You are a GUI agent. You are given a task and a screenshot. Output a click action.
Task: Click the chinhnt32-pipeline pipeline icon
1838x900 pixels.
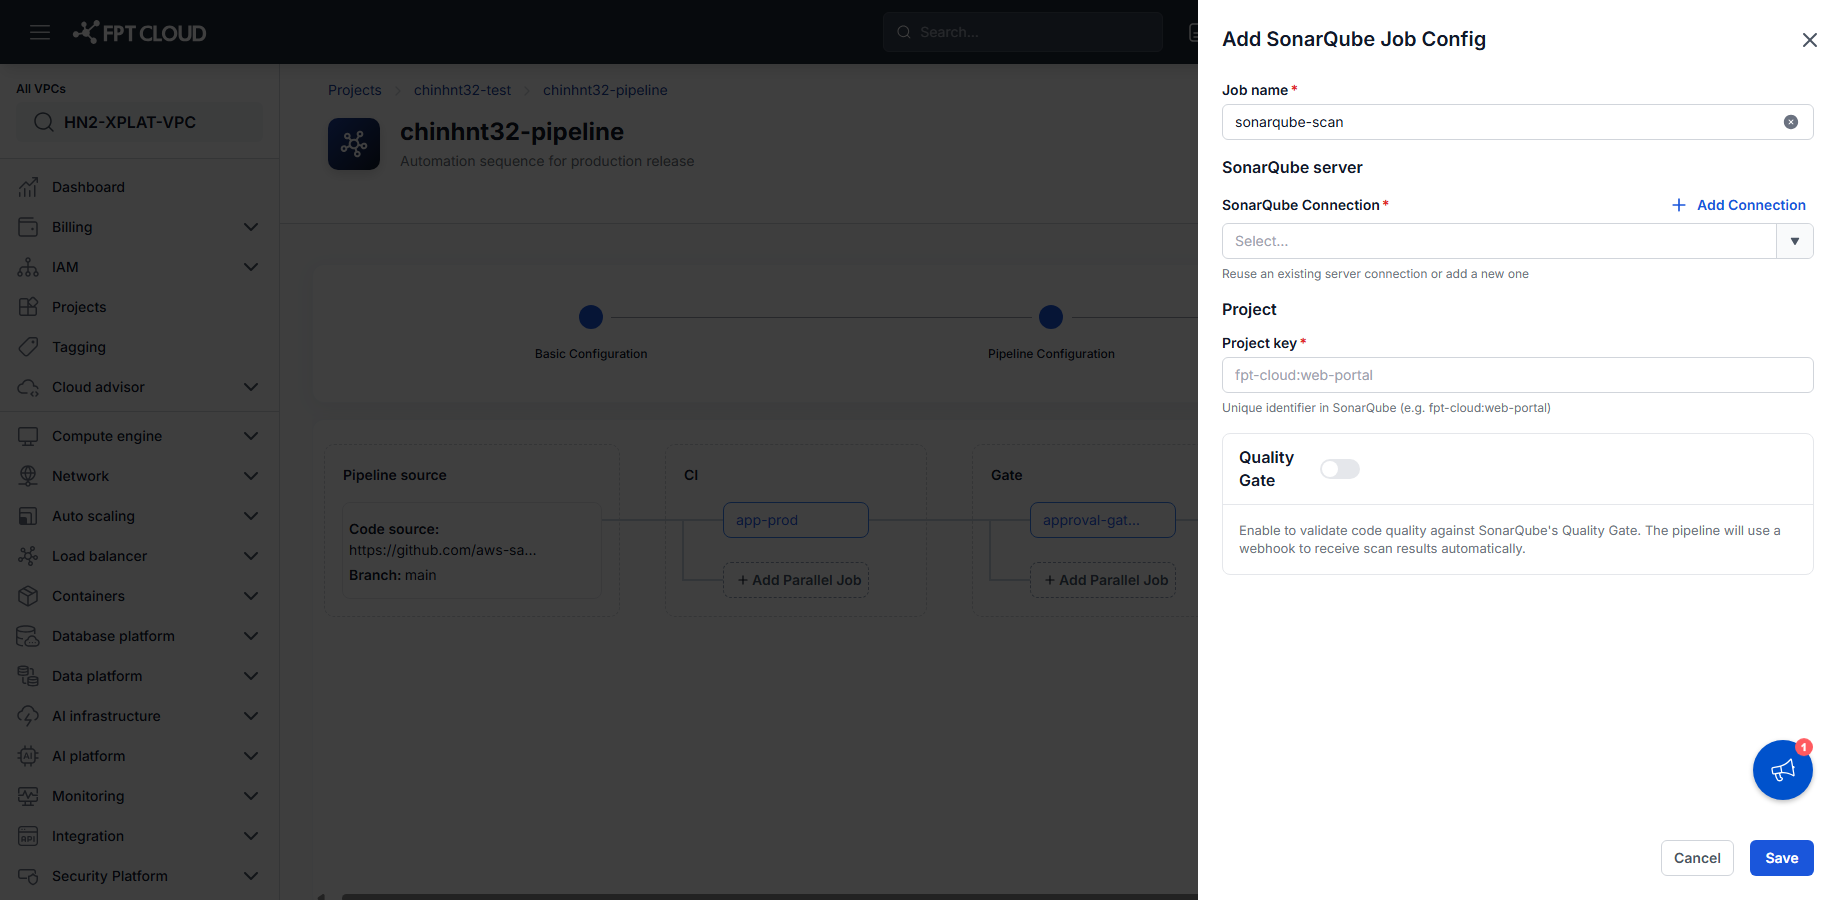click(354, 144)
